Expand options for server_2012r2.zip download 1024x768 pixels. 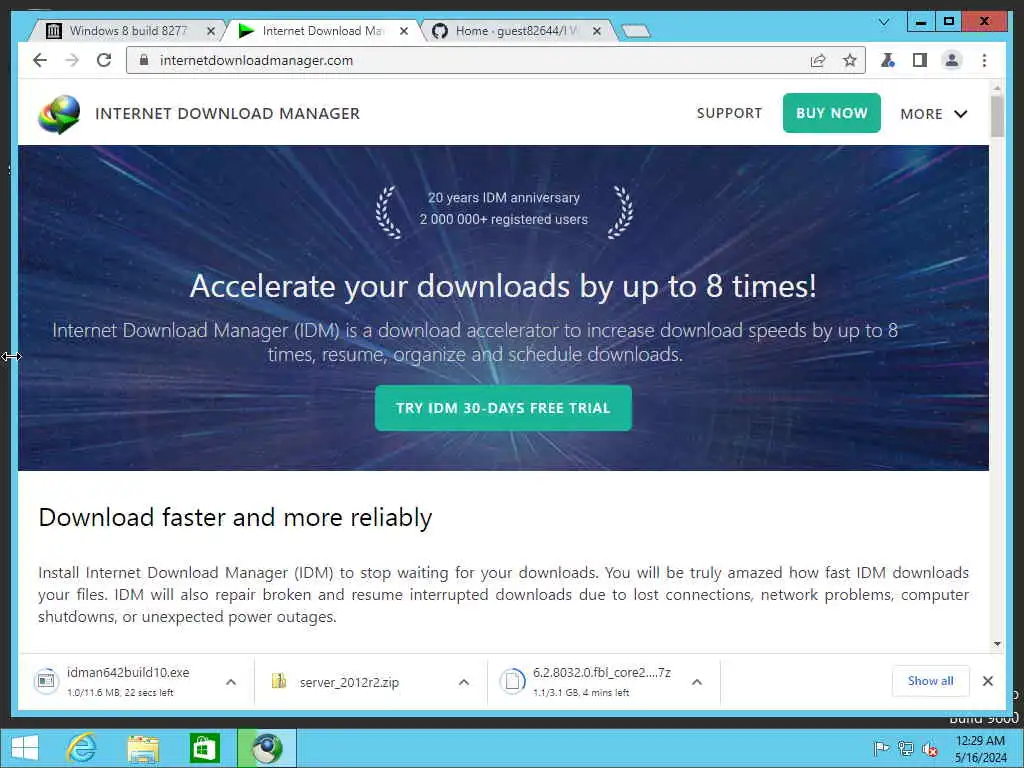(464, 682)
